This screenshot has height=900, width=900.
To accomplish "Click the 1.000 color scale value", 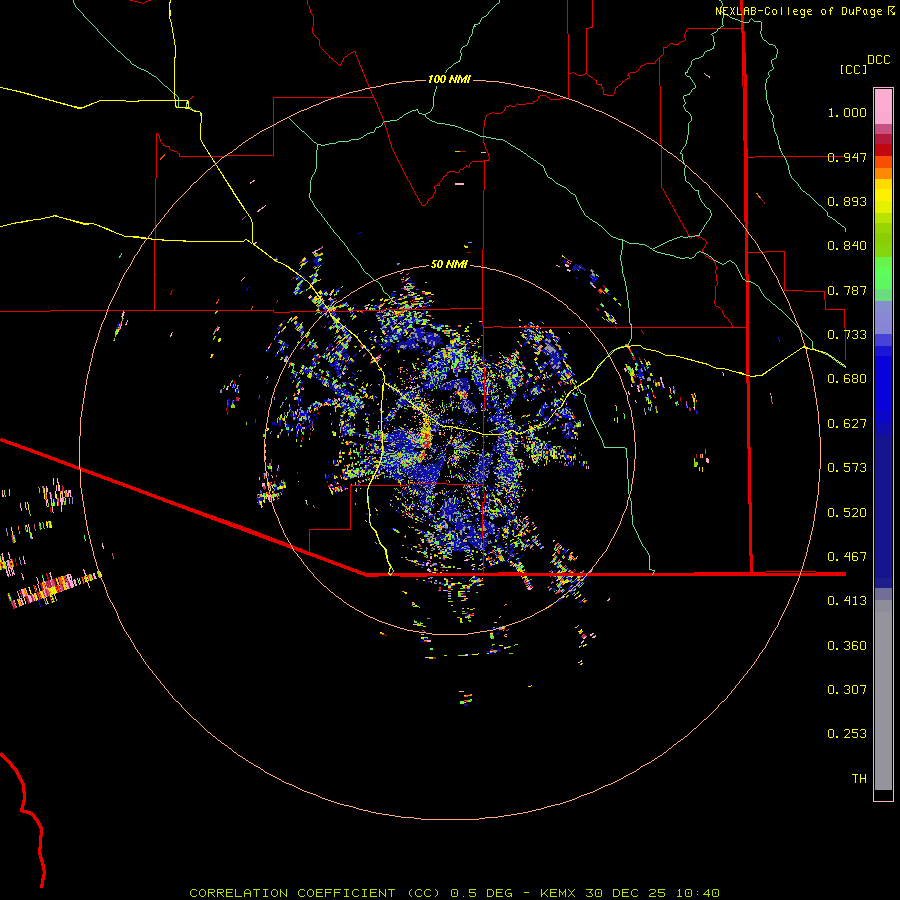I will pyautogui.click(x=847, y=112).
